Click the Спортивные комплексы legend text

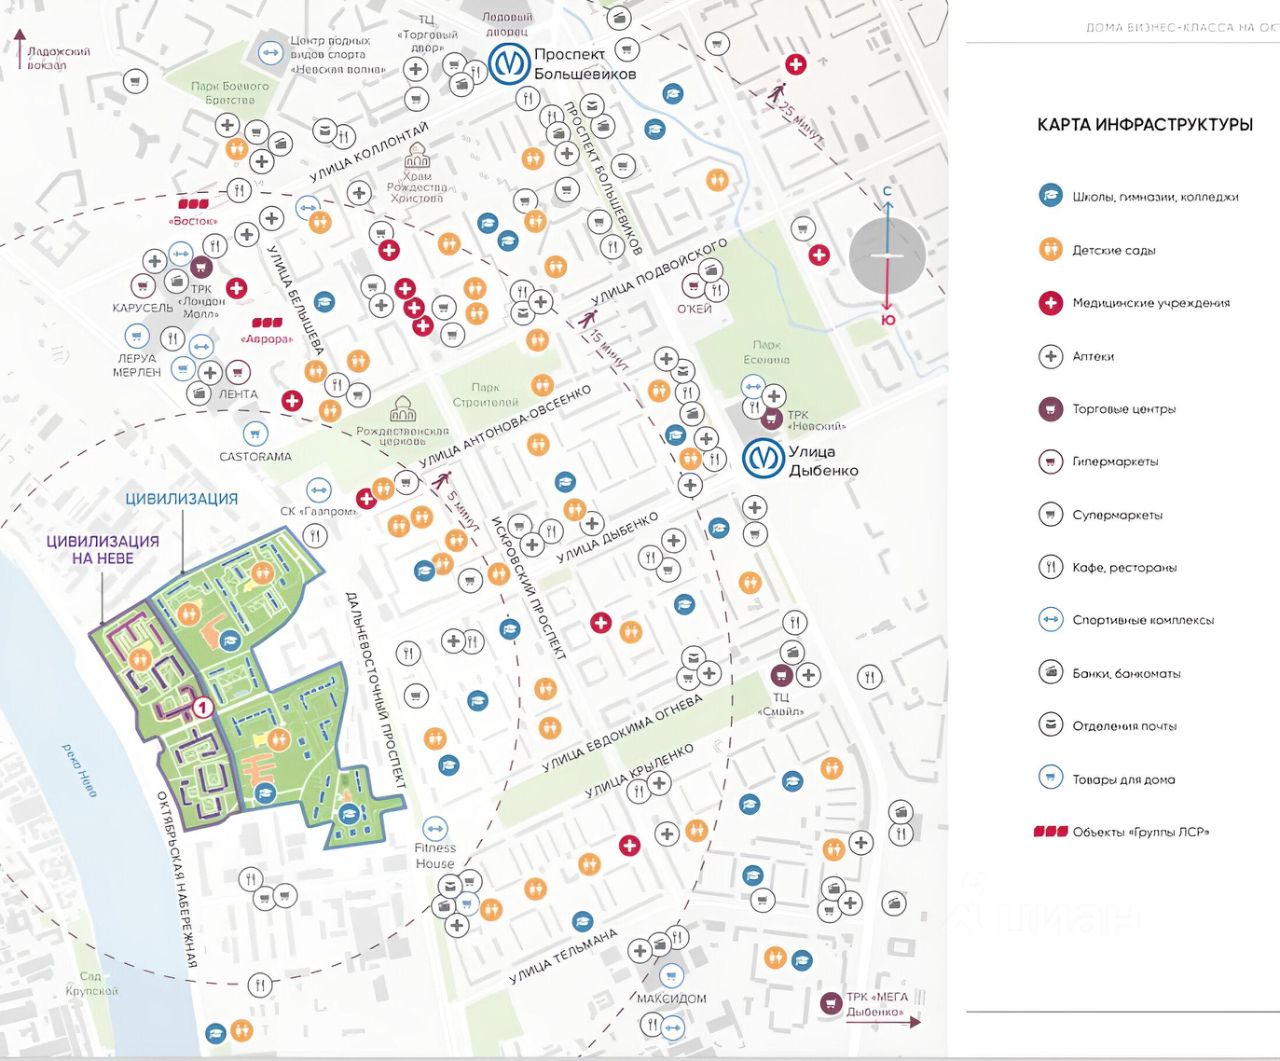pos(1143,620)
